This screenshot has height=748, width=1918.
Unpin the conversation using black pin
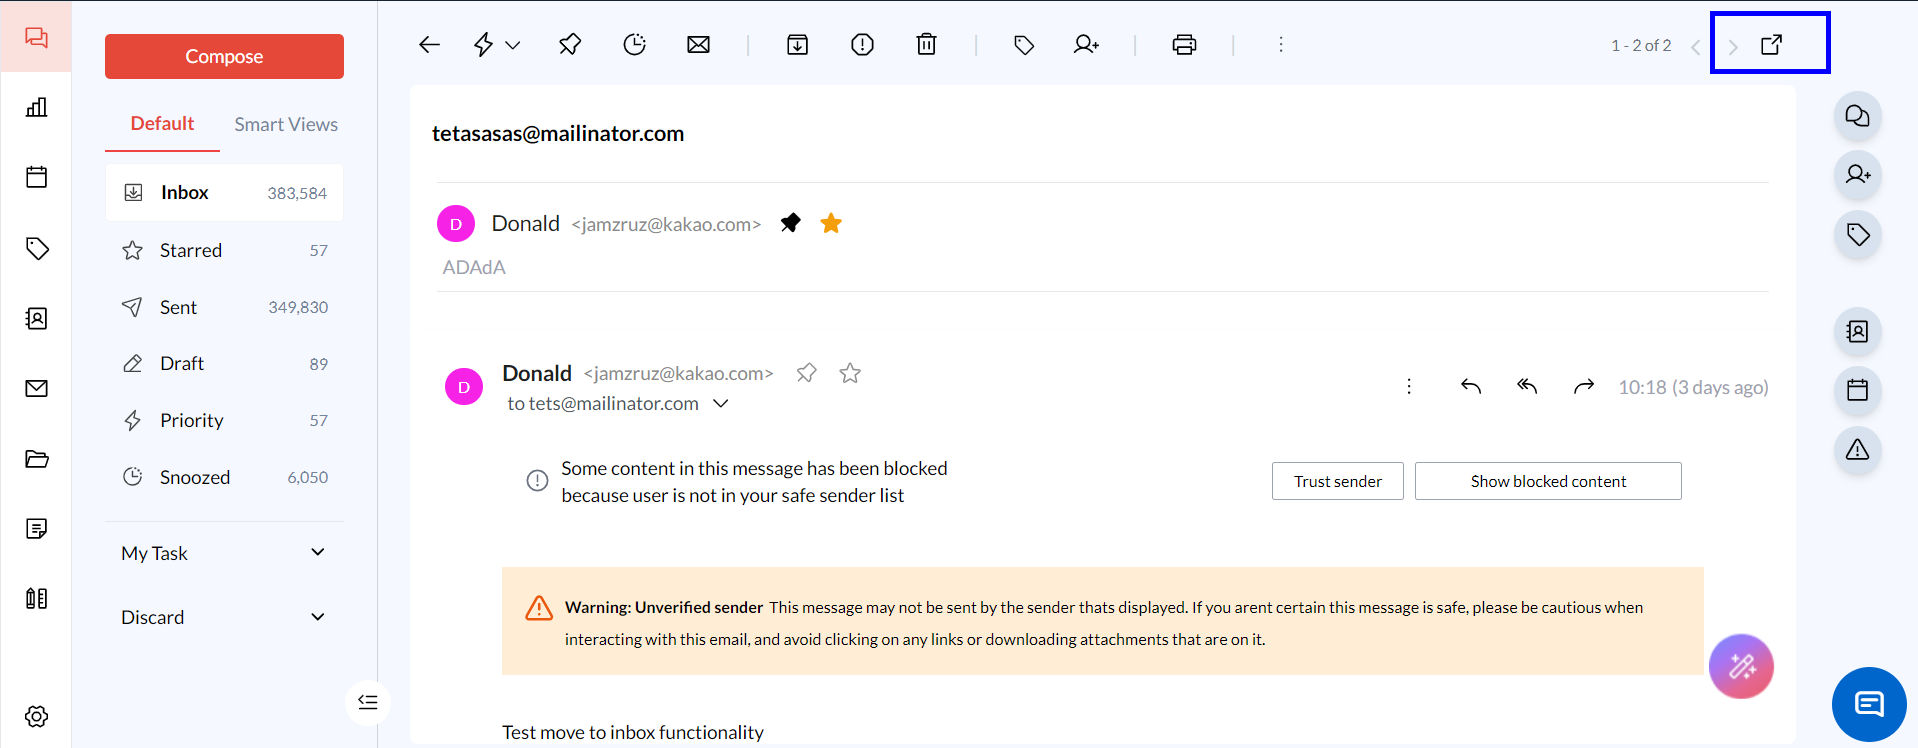[x=790, y=223]
